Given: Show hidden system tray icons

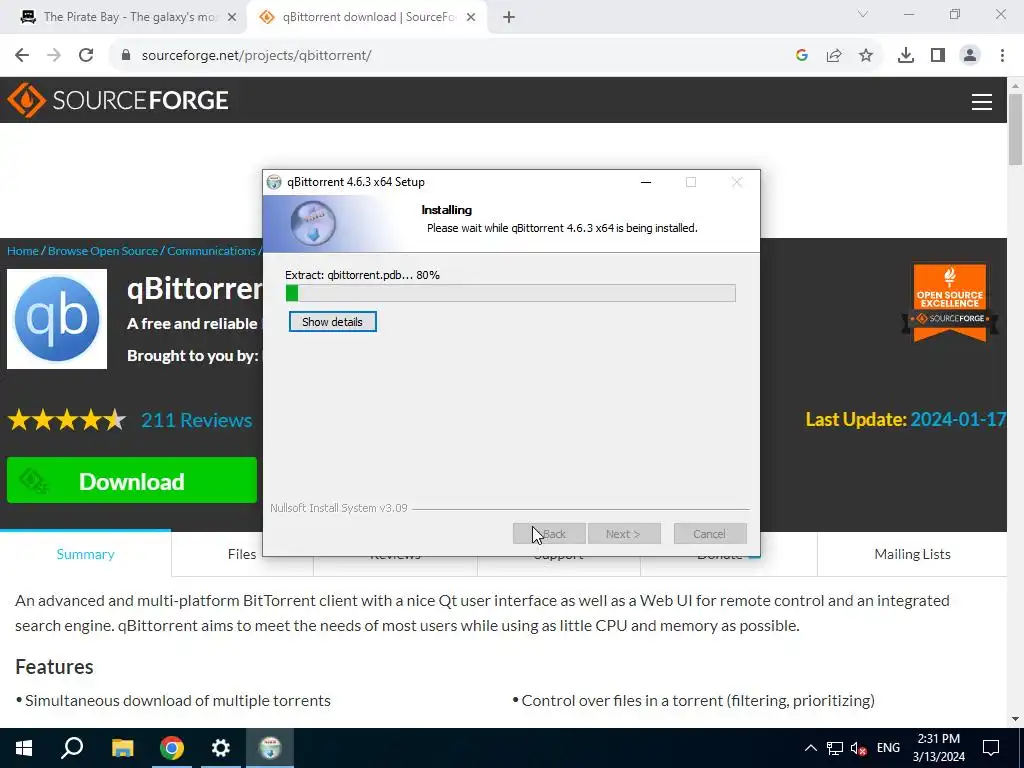Looking at the screenshot, I should pyautogui.click(x=810, y=748).
